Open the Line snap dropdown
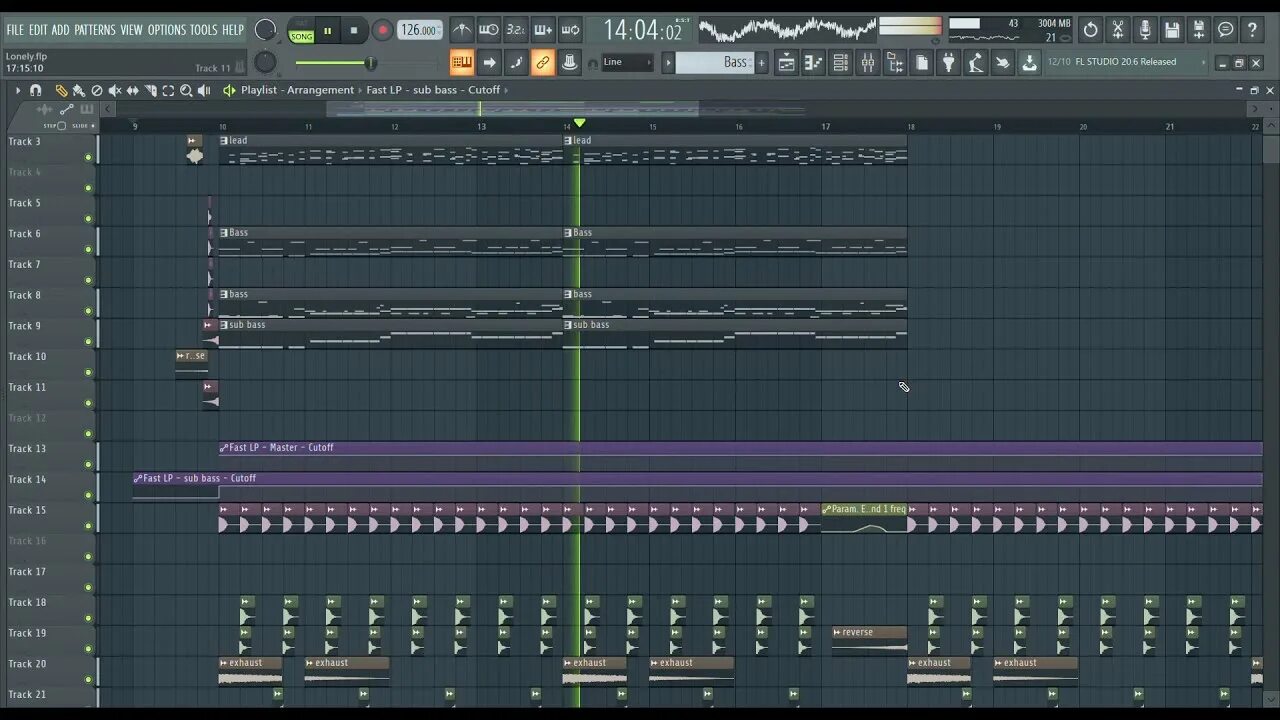The image size is (1280, 720). 628,62
